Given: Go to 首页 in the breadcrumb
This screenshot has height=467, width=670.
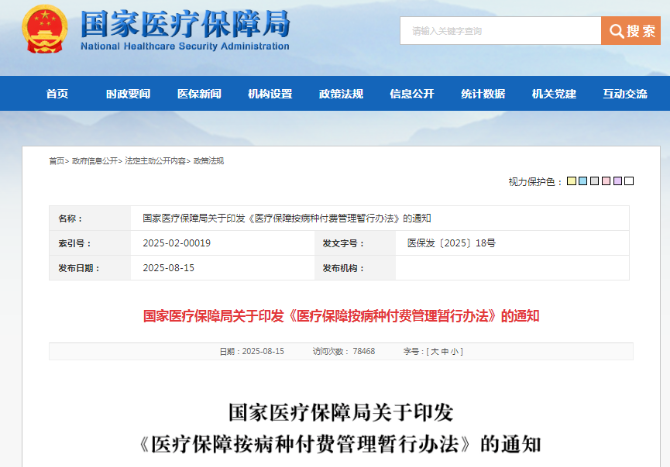Looking at the screenshot, I should [x=56, y=161].
